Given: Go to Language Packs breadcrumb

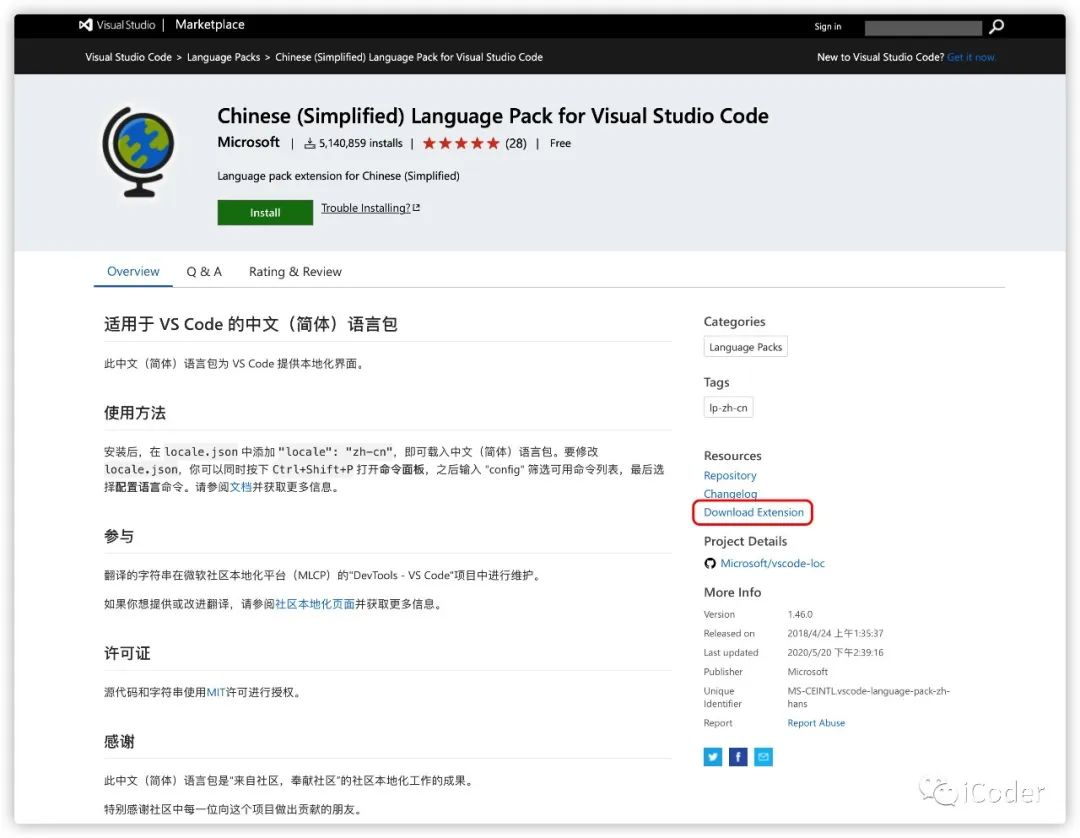Looking at the screenshot, I should coord(223,57).
